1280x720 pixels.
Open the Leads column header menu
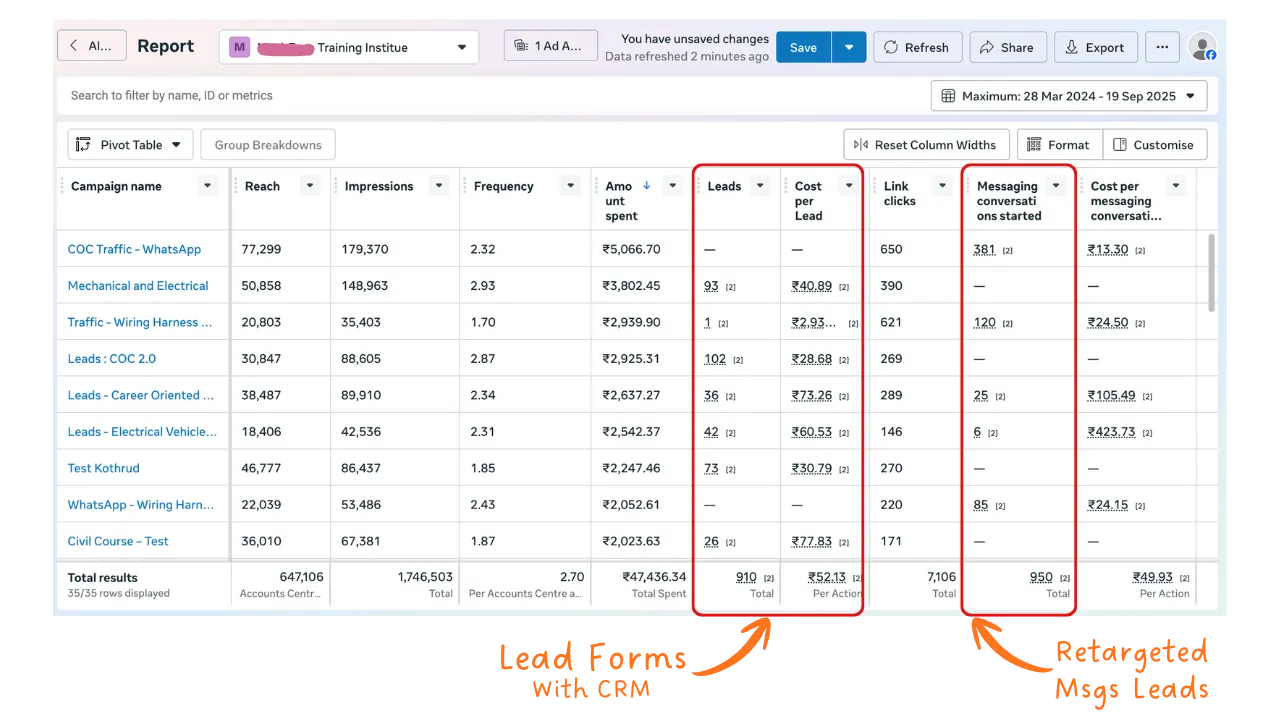coord(761,186)
